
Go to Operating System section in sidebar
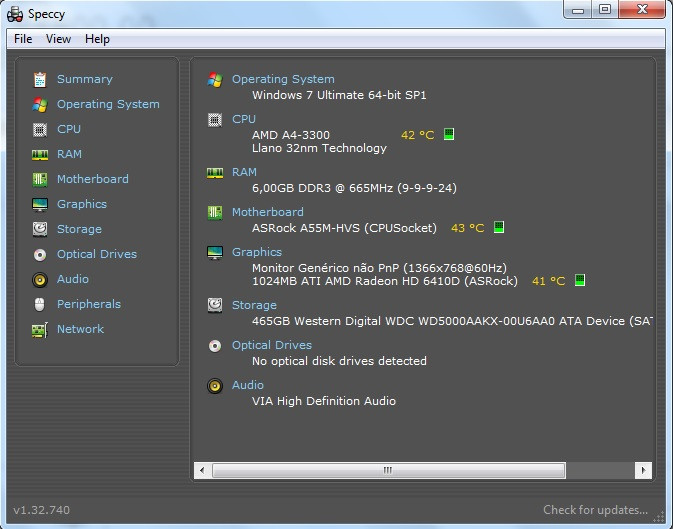click(108, 104)
